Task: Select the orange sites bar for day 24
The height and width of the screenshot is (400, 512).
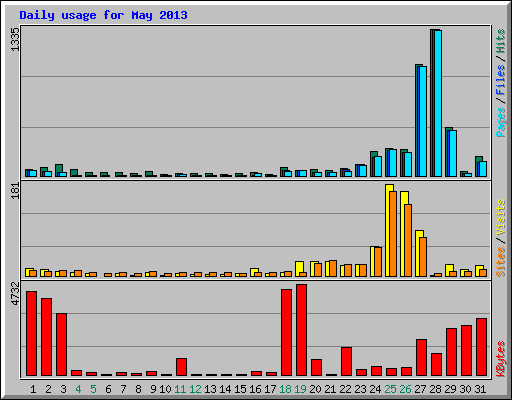Action: coord(378,262)
